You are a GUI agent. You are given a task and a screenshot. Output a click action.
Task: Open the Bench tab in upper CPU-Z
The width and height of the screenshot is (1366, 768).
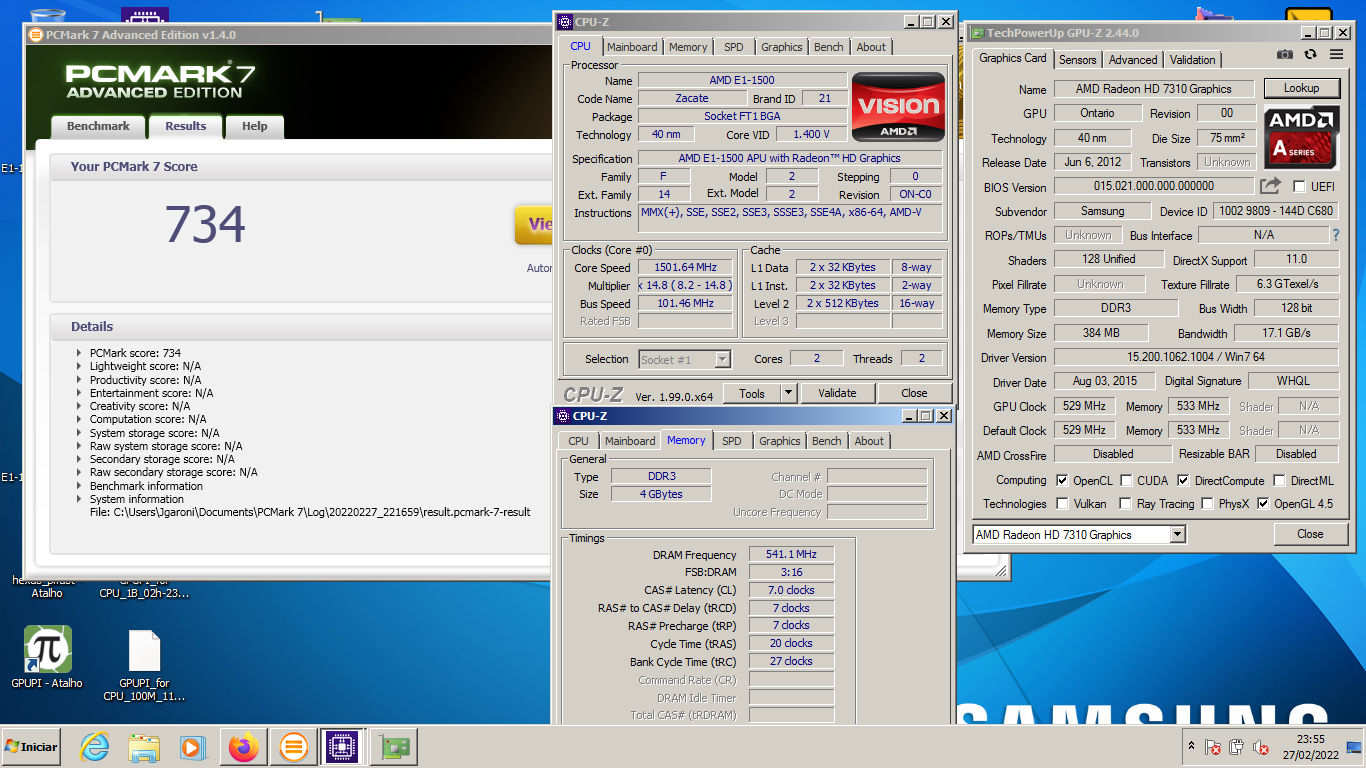(x=828, y=47)
